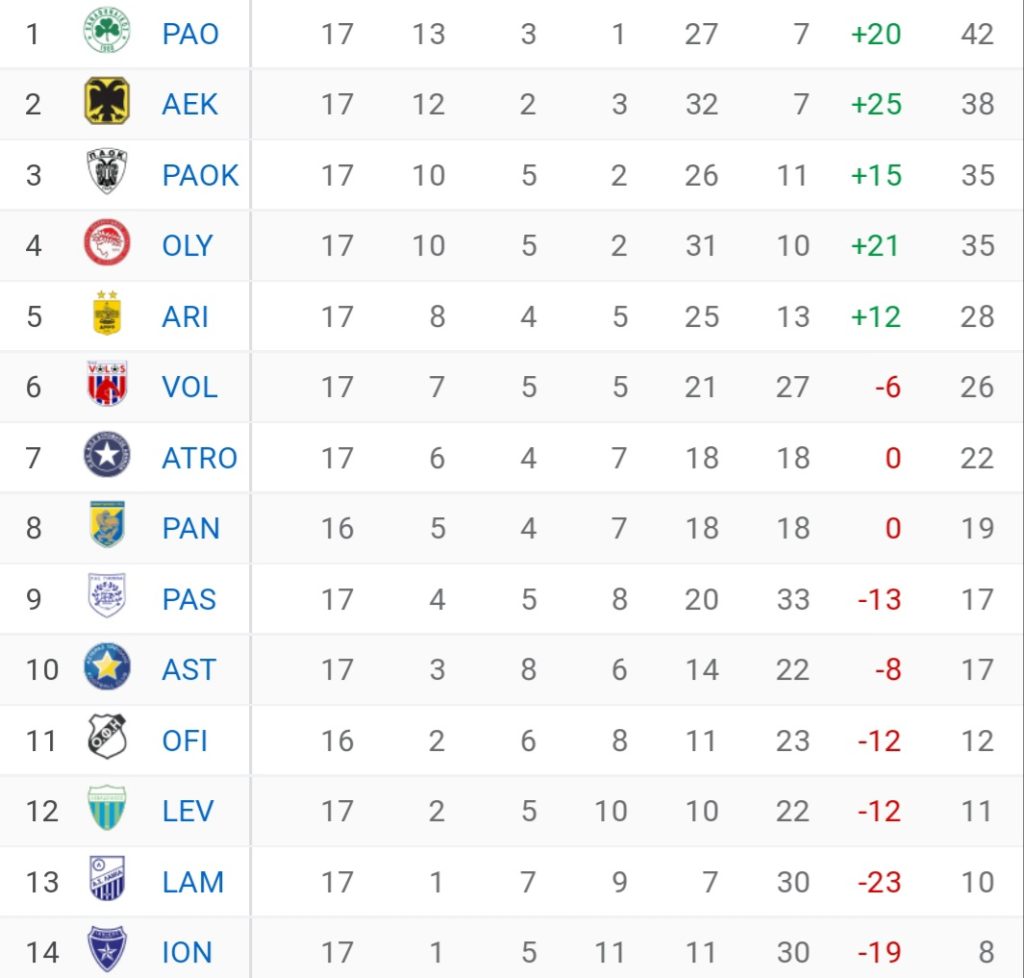Click the Atromitos blue star crest
Screen dimensions: 1024x978
(x=106, y=454)
